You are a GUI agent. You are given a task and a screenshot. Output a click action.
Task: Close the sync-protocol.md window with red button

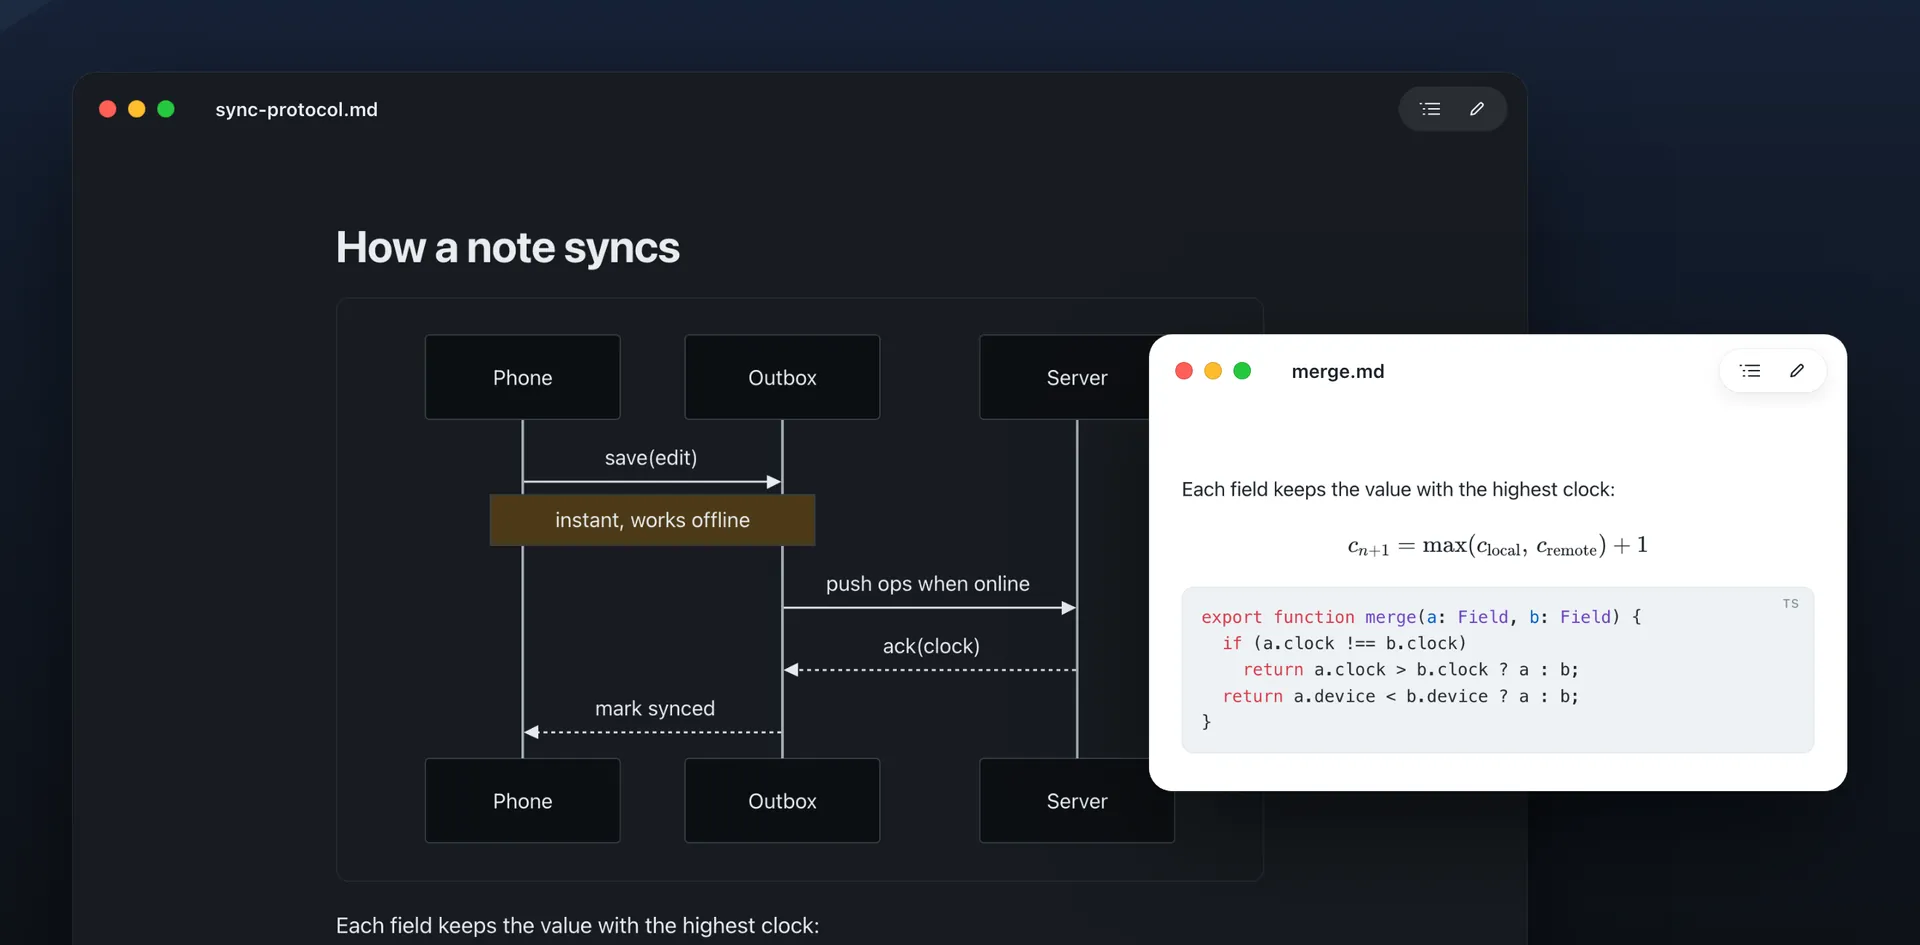coord(108,109)
